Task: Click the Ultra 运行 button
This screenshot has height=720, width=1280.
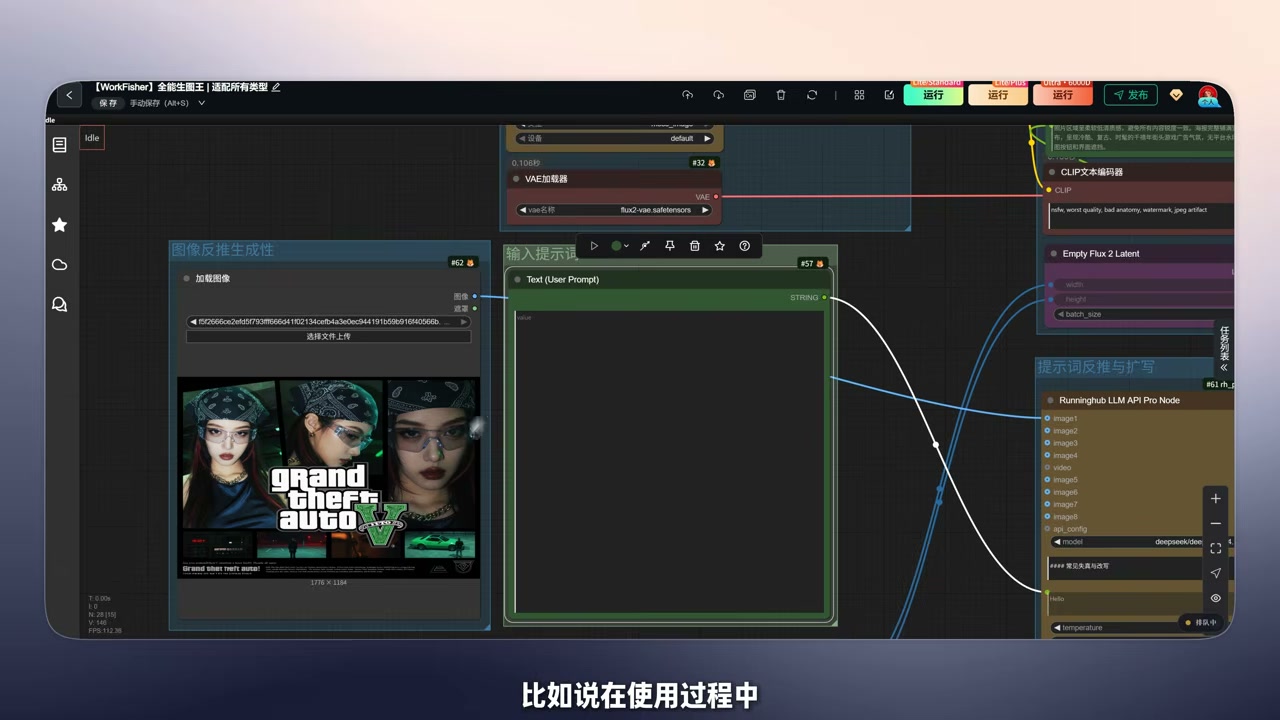Action: [x=1062, y=95]
